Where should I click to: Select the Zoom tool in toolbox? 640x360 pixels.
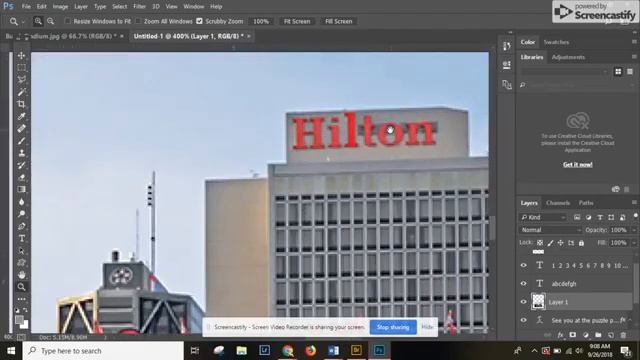point(22,287)
